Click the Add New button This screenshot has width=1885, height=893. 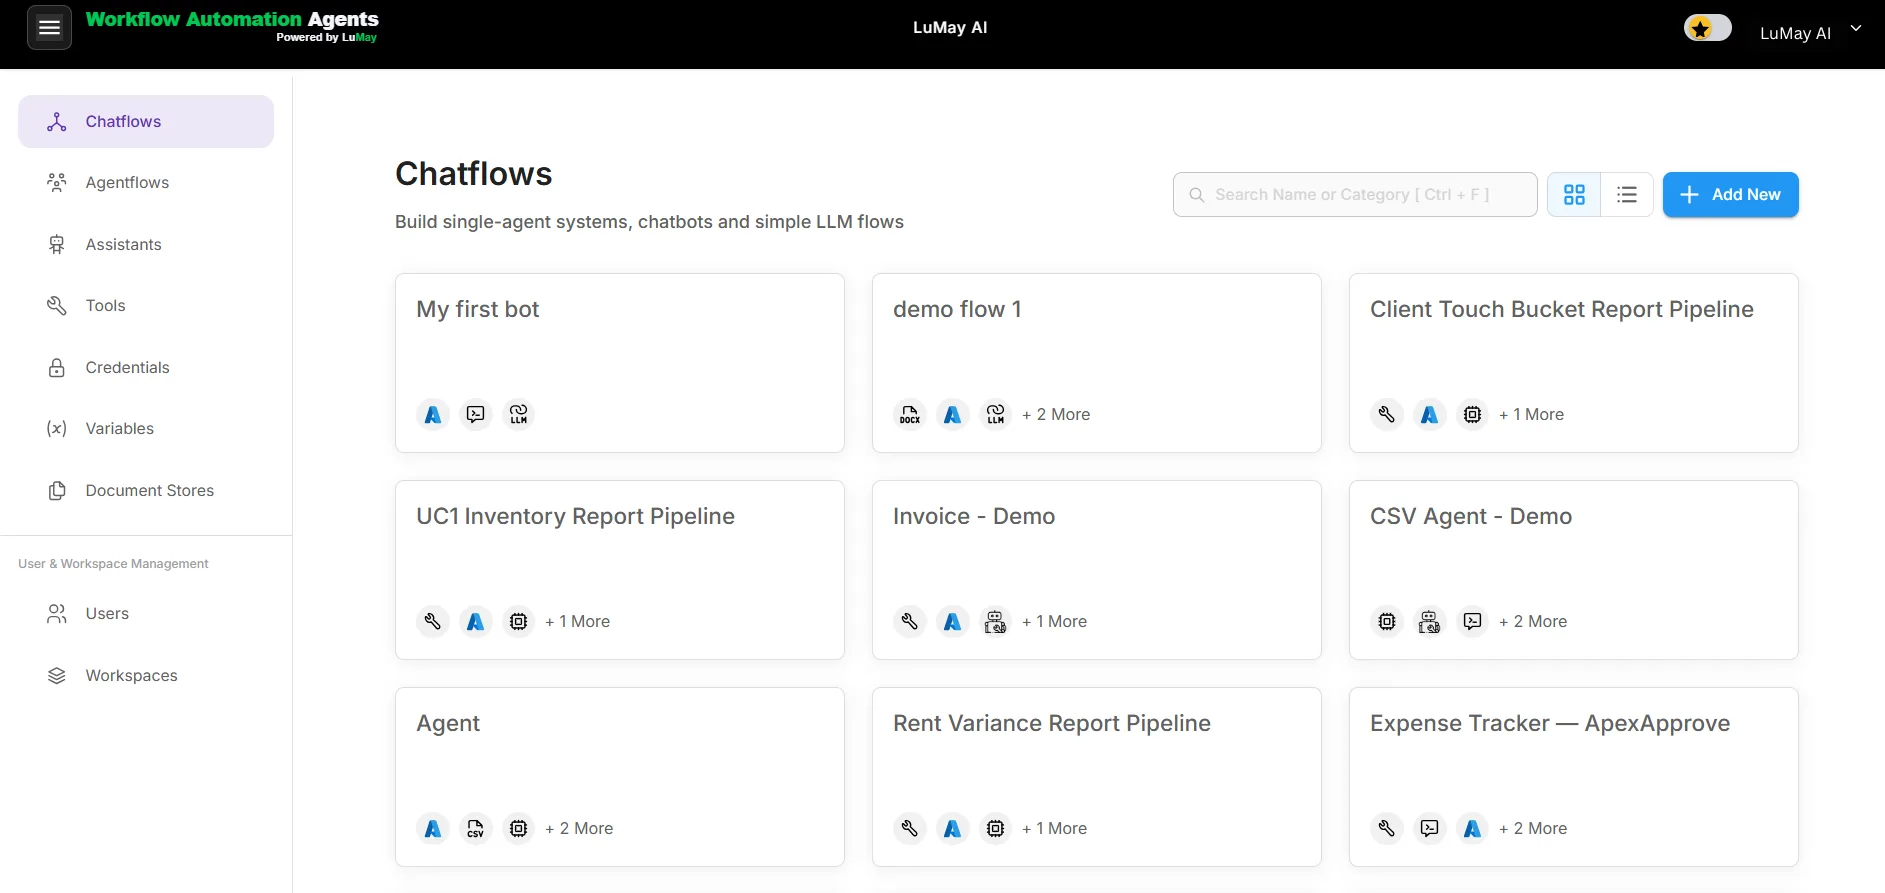1730,194
